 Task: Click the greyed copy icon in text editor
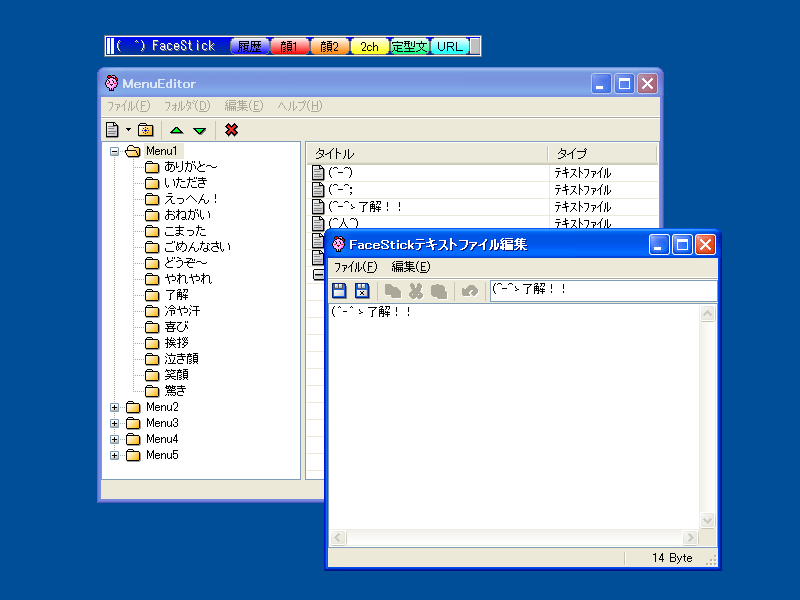[x=392, y=291]
